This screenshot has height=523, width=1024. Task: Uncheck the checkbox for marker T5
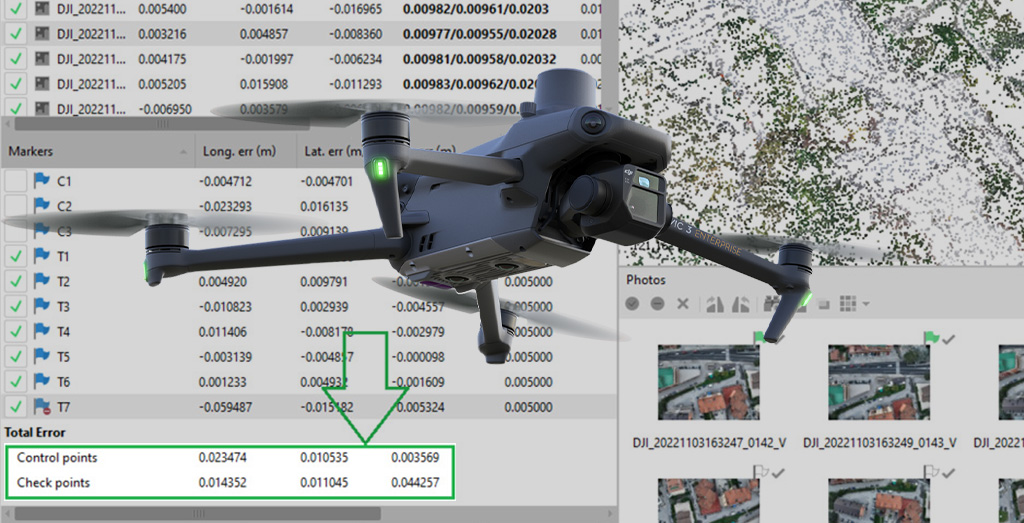point(16,357)
